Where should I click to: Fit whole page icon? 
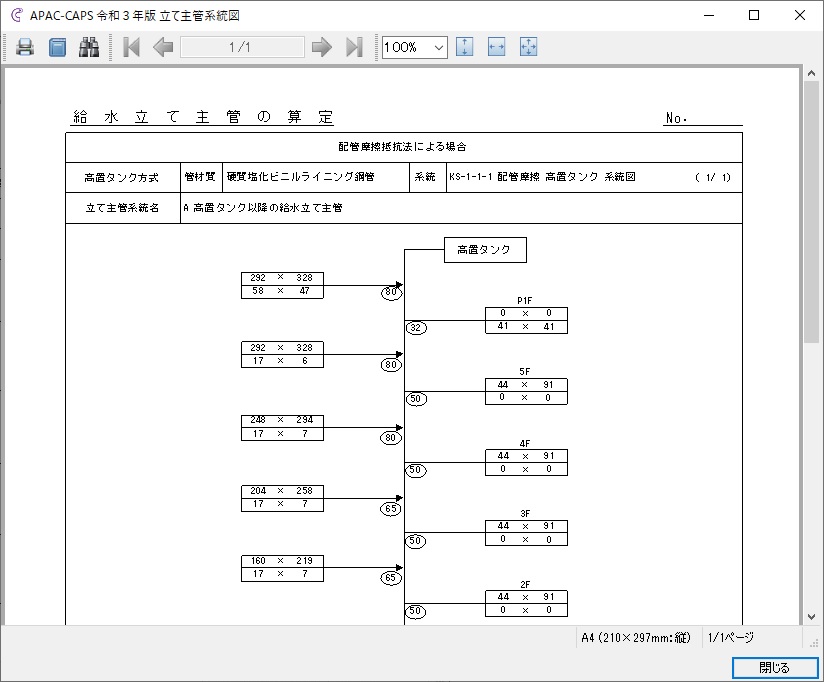[529, 47]
